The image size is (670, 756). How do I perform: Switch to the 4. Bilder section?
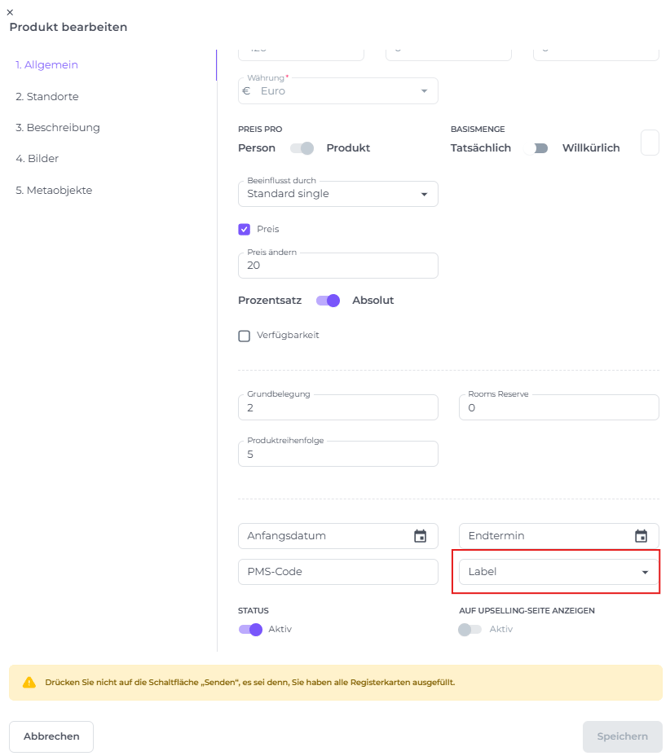pos(37,159)
